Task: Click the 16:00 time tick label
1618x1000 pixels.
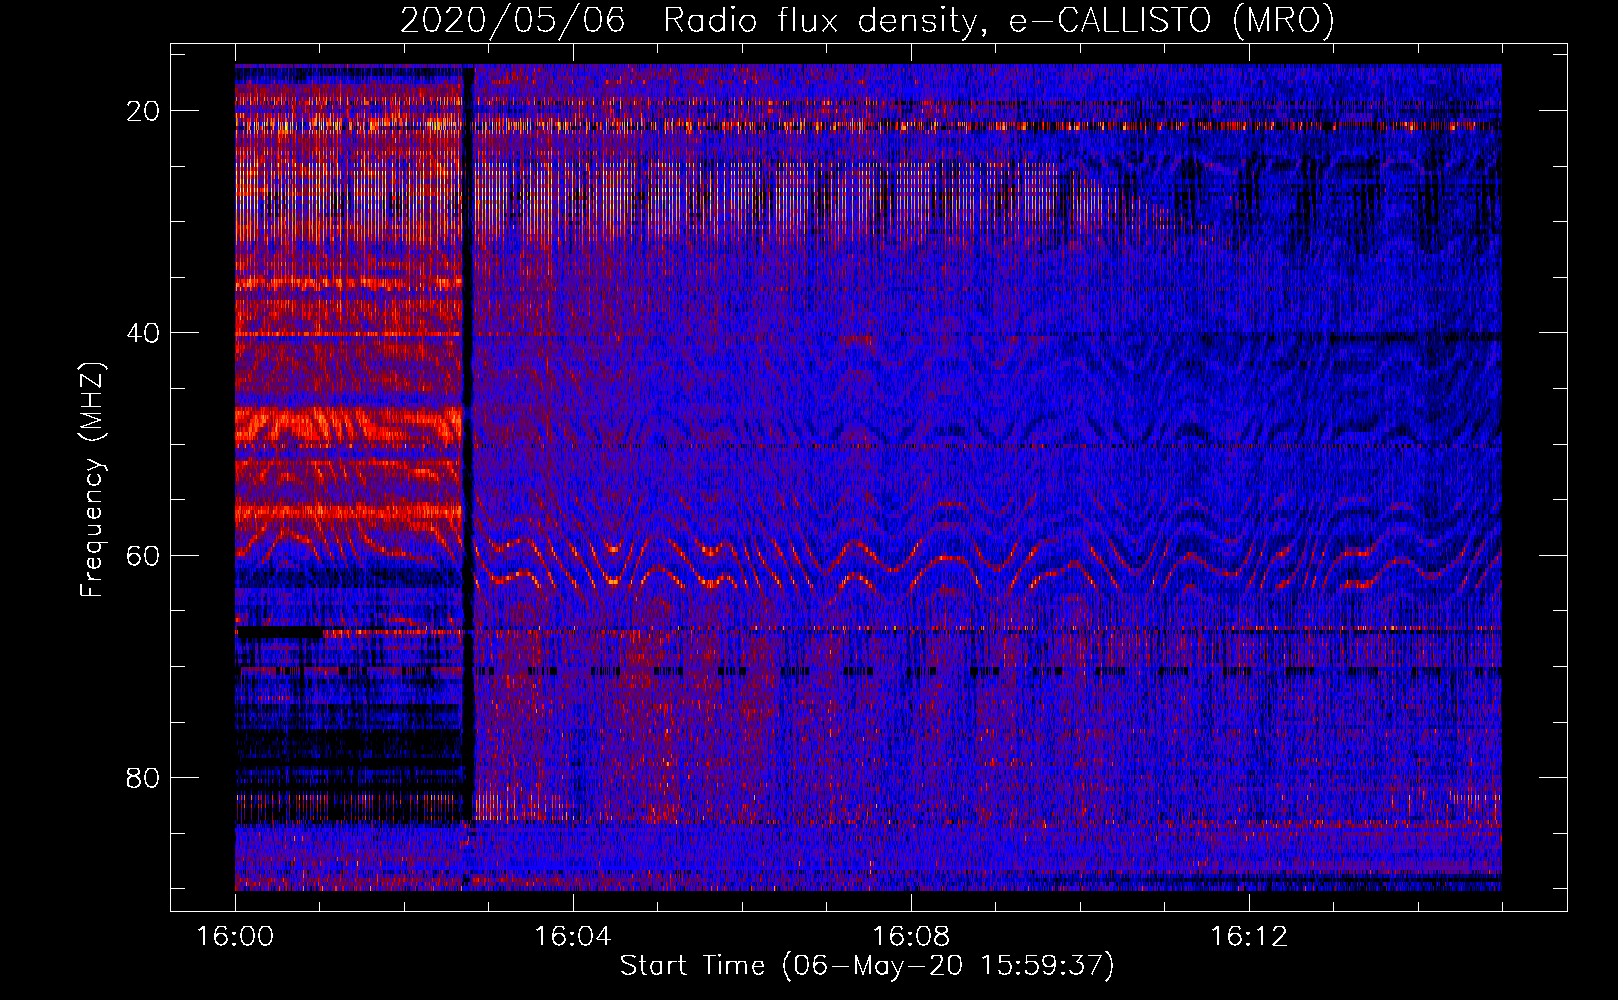Action: (x=235, y=937)
